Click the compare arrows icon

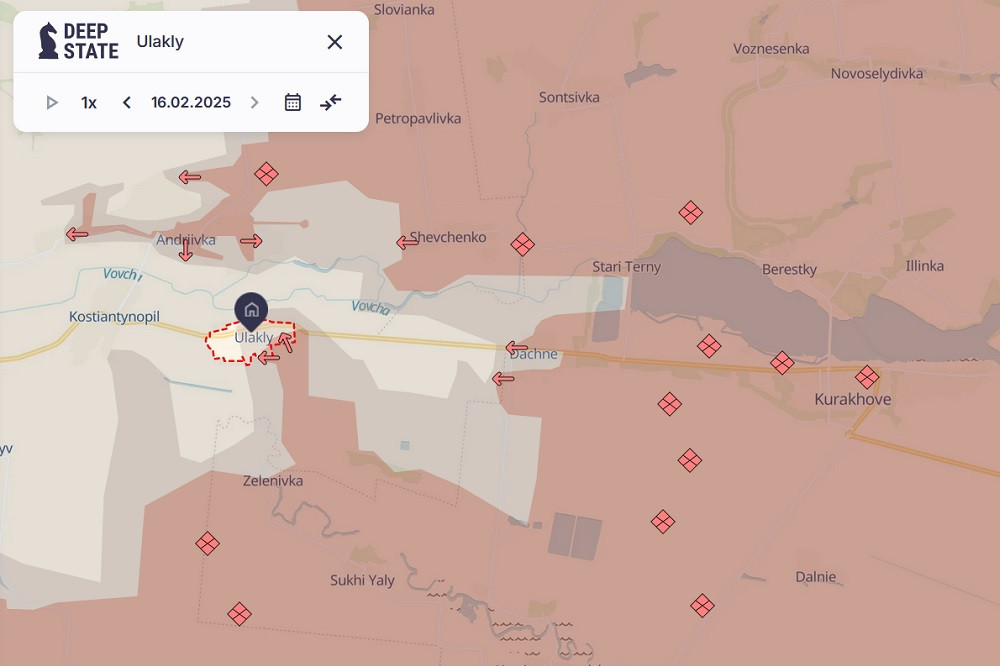tap(331, 102)
